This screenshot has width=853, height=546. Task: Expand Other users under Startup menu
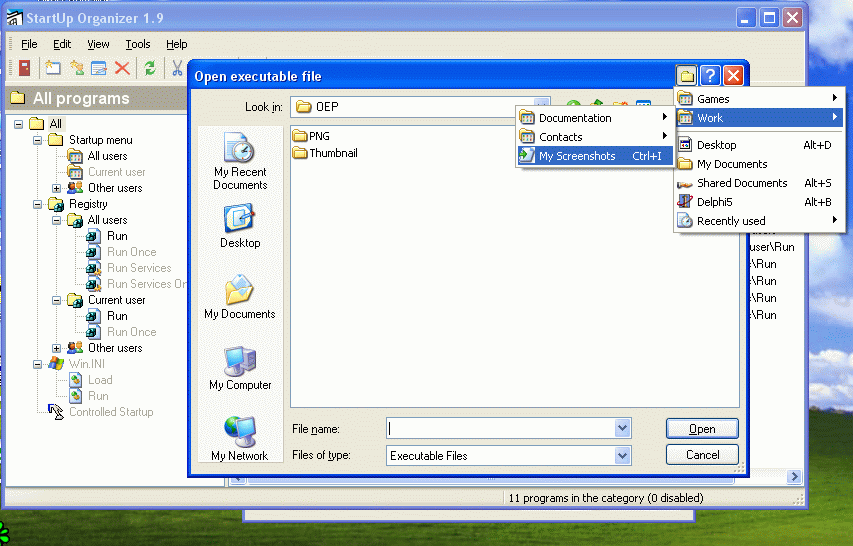[57, 188]
